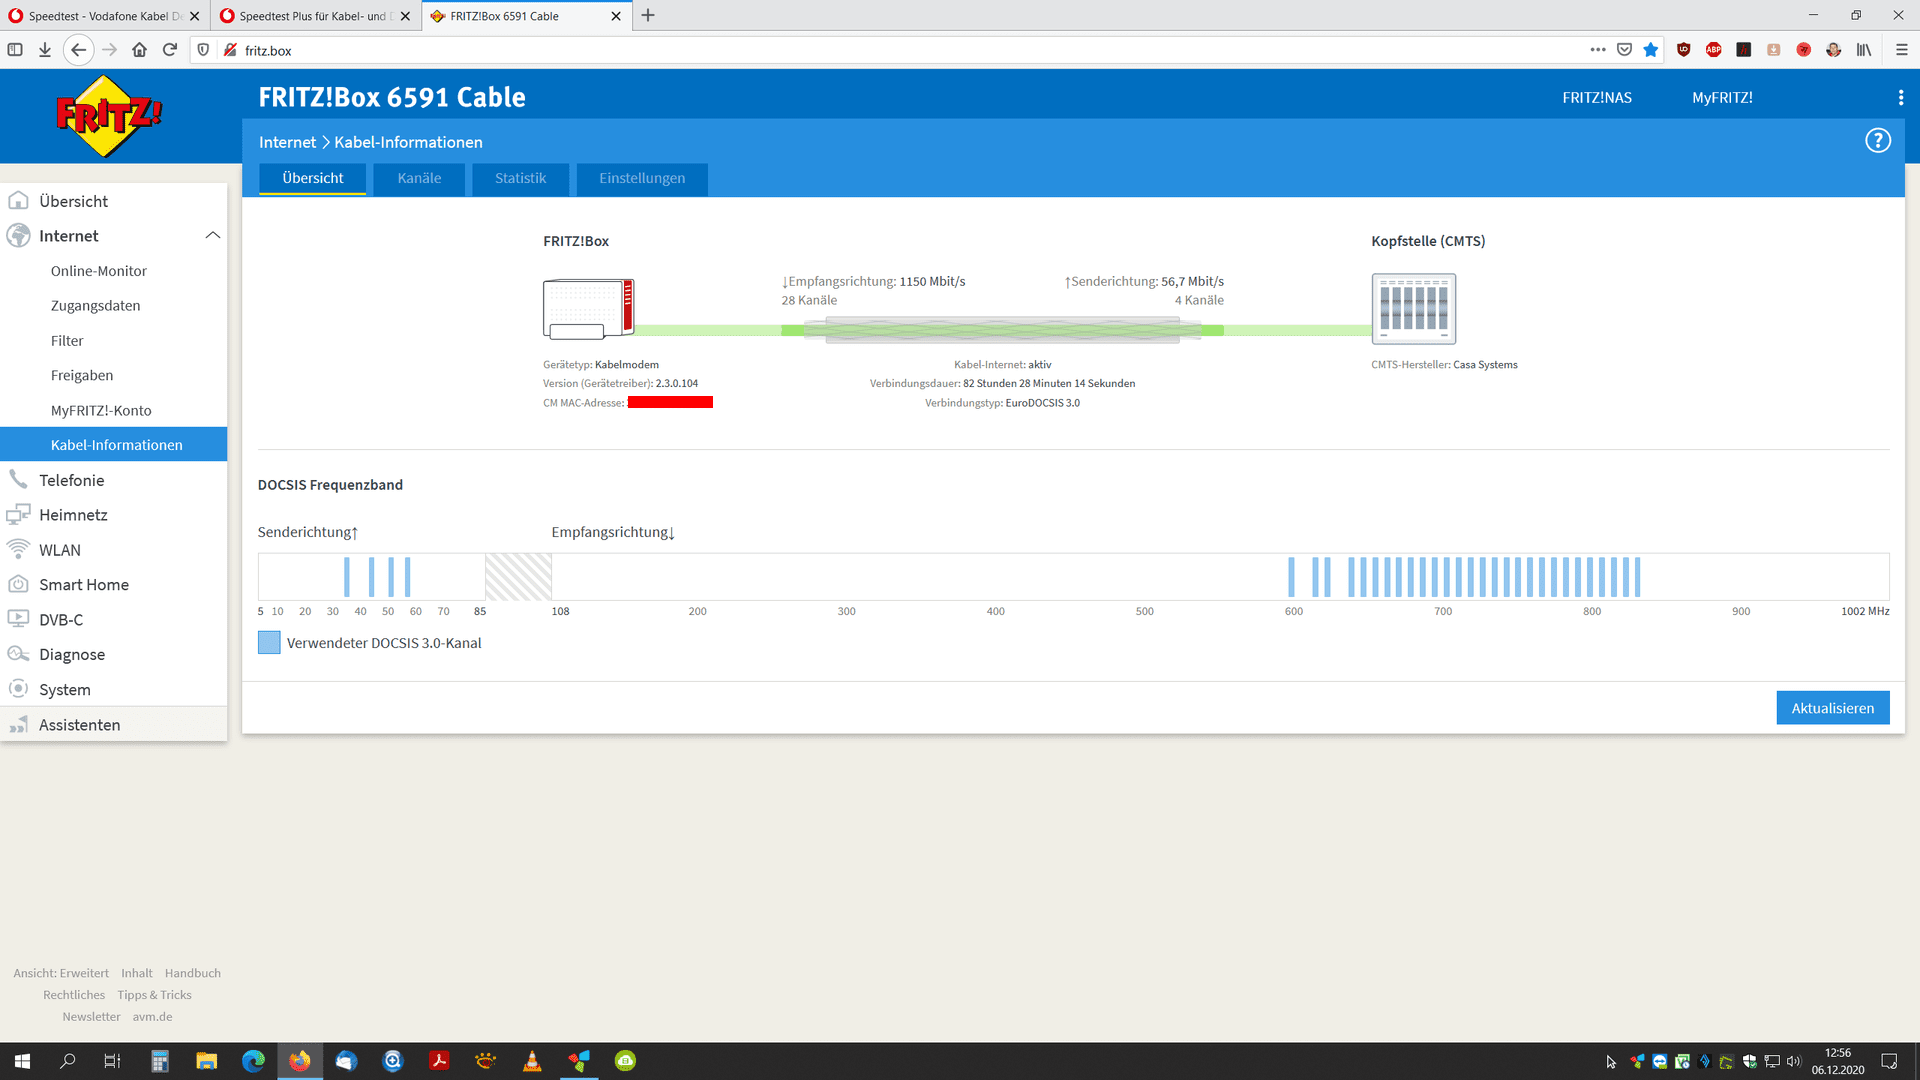1920x1080 pixels.
Task: Open Microsoft Edge from taskbar
Action: point(253,1061)
